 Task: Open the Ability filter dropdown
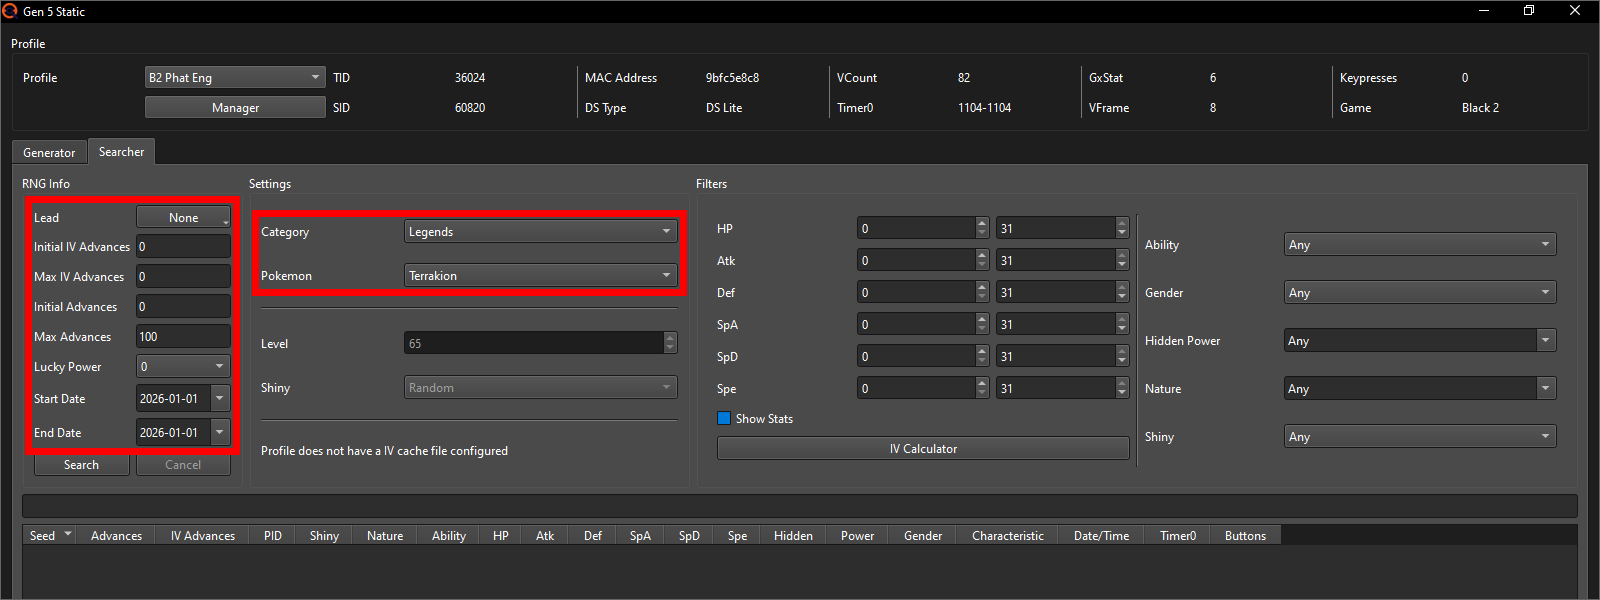(x=1419, y=244)
